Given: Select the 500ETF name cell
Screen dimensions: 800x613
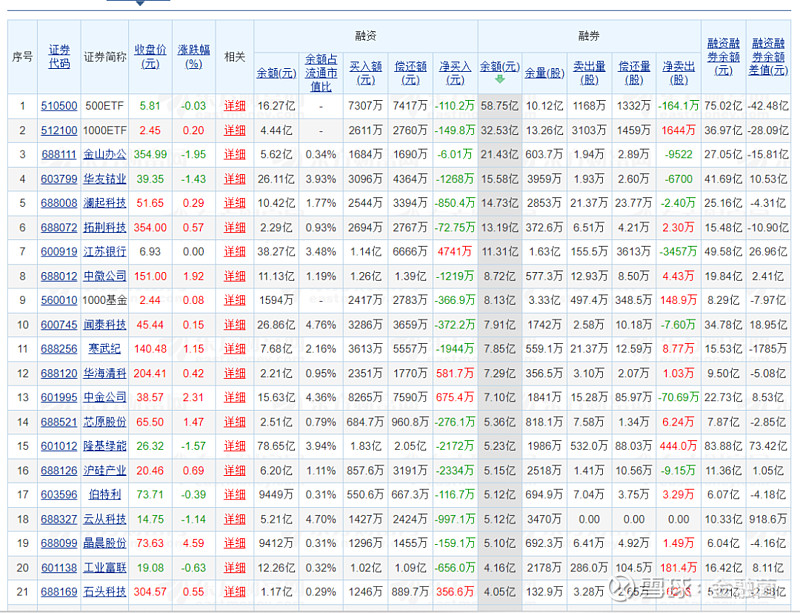Looking at the screenshot, I should pos(105,106).
